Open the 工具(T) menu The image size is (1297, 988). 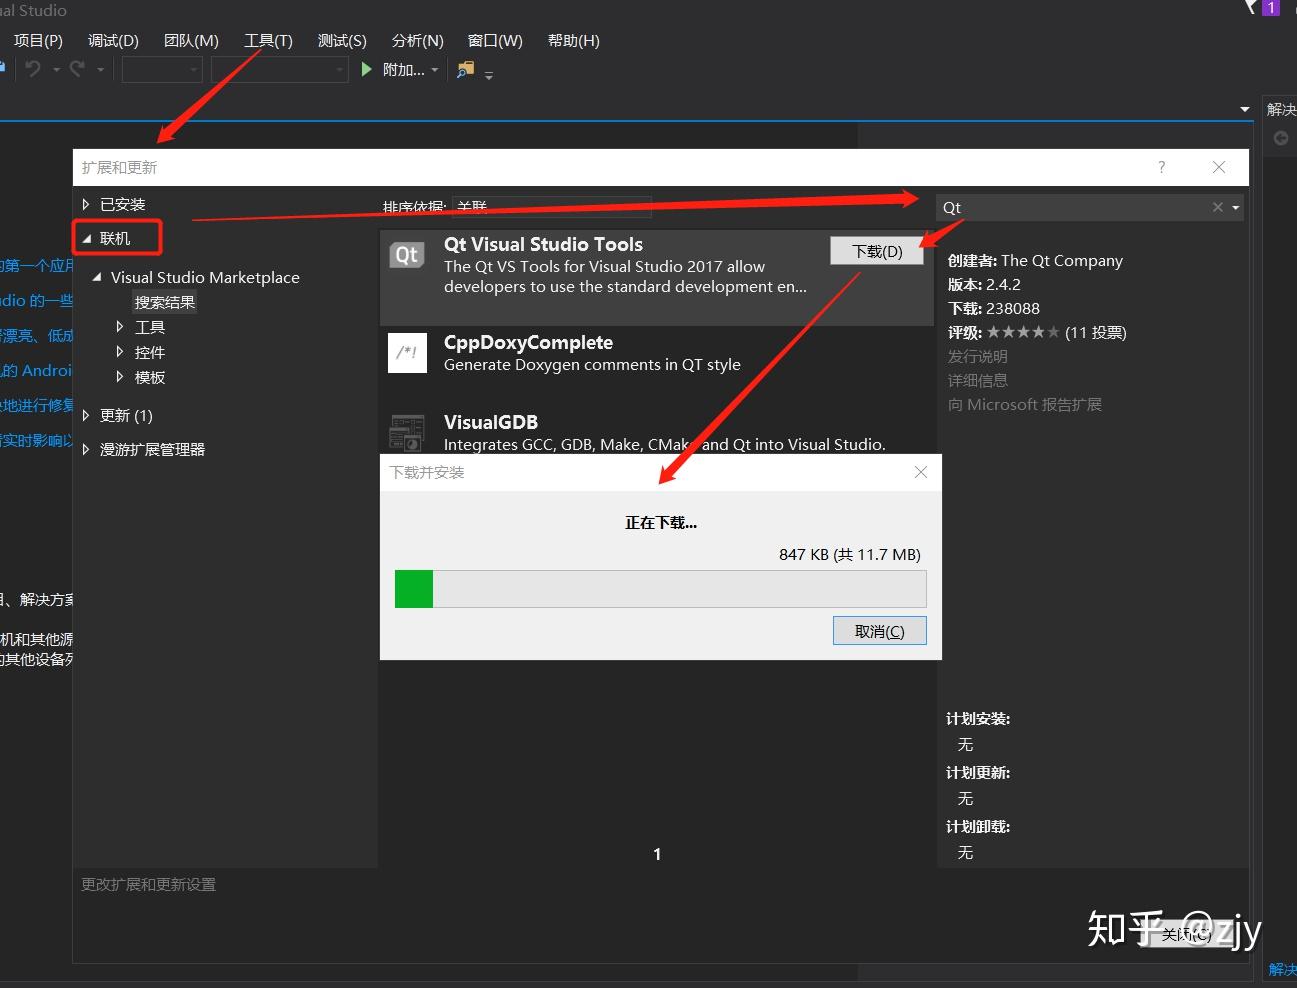click(268, 41)
